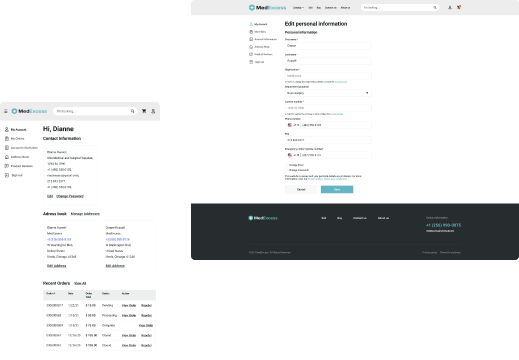Open the Department dropdown in the edit form
This screenshot has height=360, width=519.
pyautogui.click(x=328, y=93)
